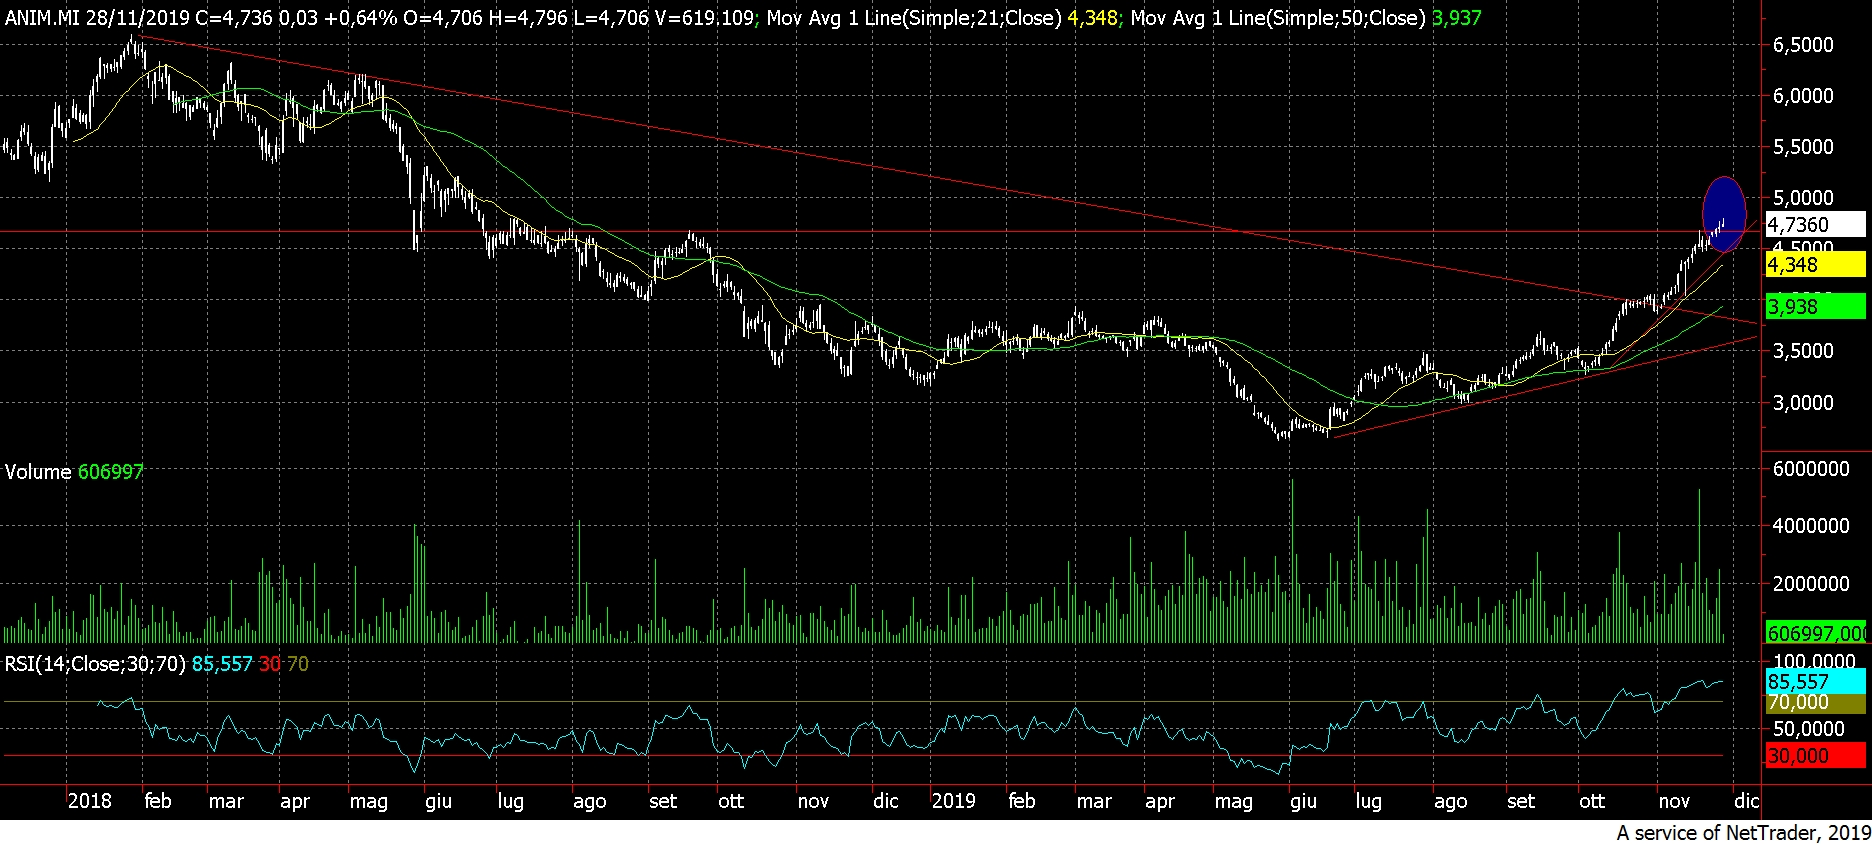This screenshot has height=844, width=1872.
Task: Click the NetTrader service credit text
Action: pyautogui.click(x=1743, y=832)
